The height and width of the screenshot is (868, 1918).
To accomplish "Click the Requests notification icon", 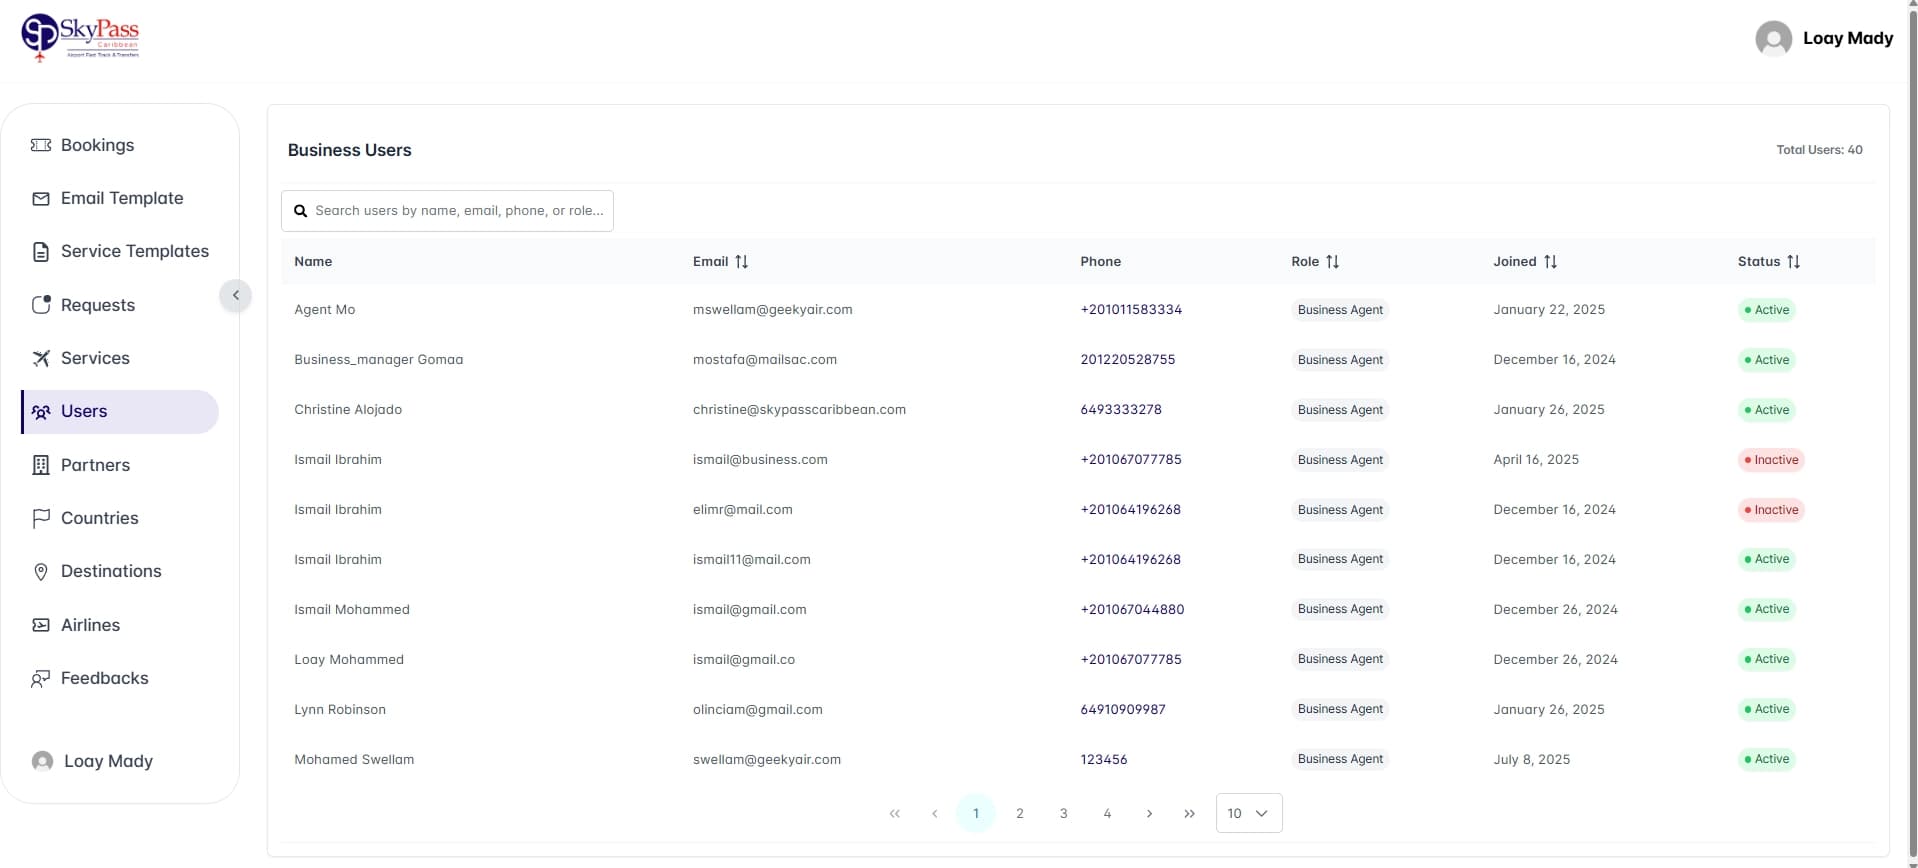I will (41, 305).
